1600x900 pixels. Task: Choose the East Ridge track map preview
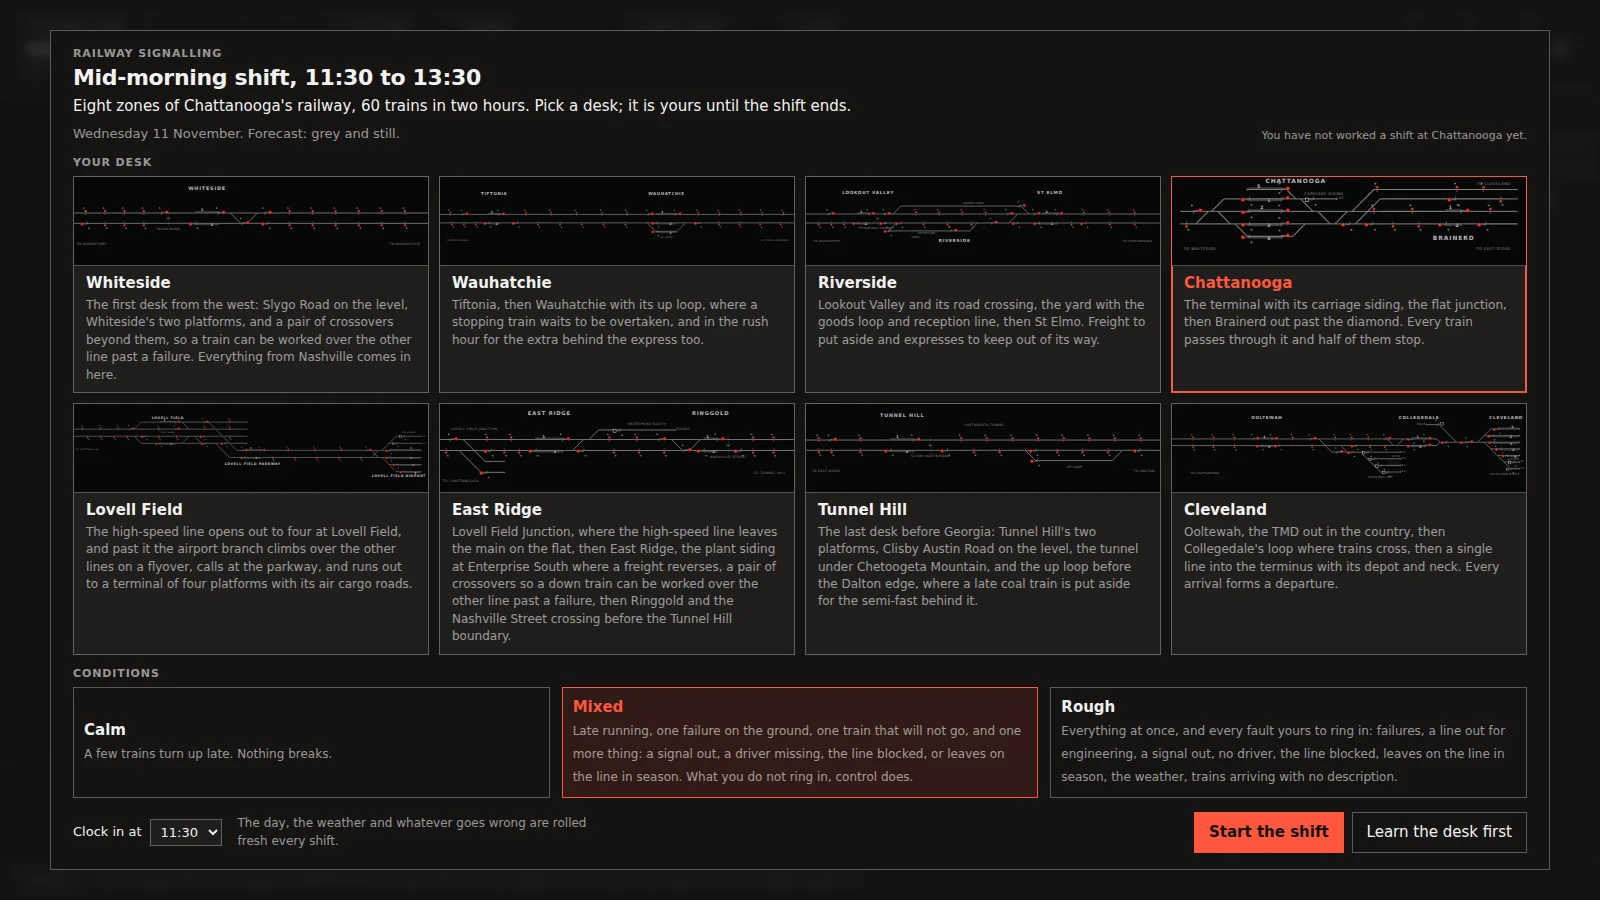coord(617,448)
